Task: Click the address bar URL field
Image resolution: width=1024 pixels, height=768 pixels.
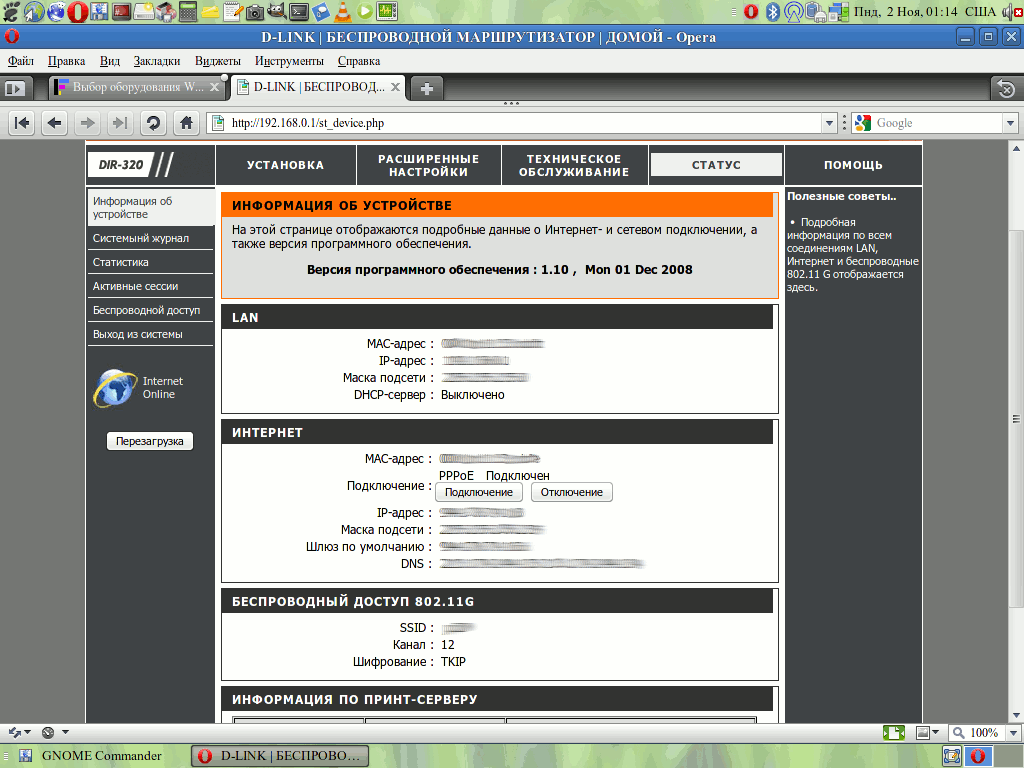Action: (516, 123)
